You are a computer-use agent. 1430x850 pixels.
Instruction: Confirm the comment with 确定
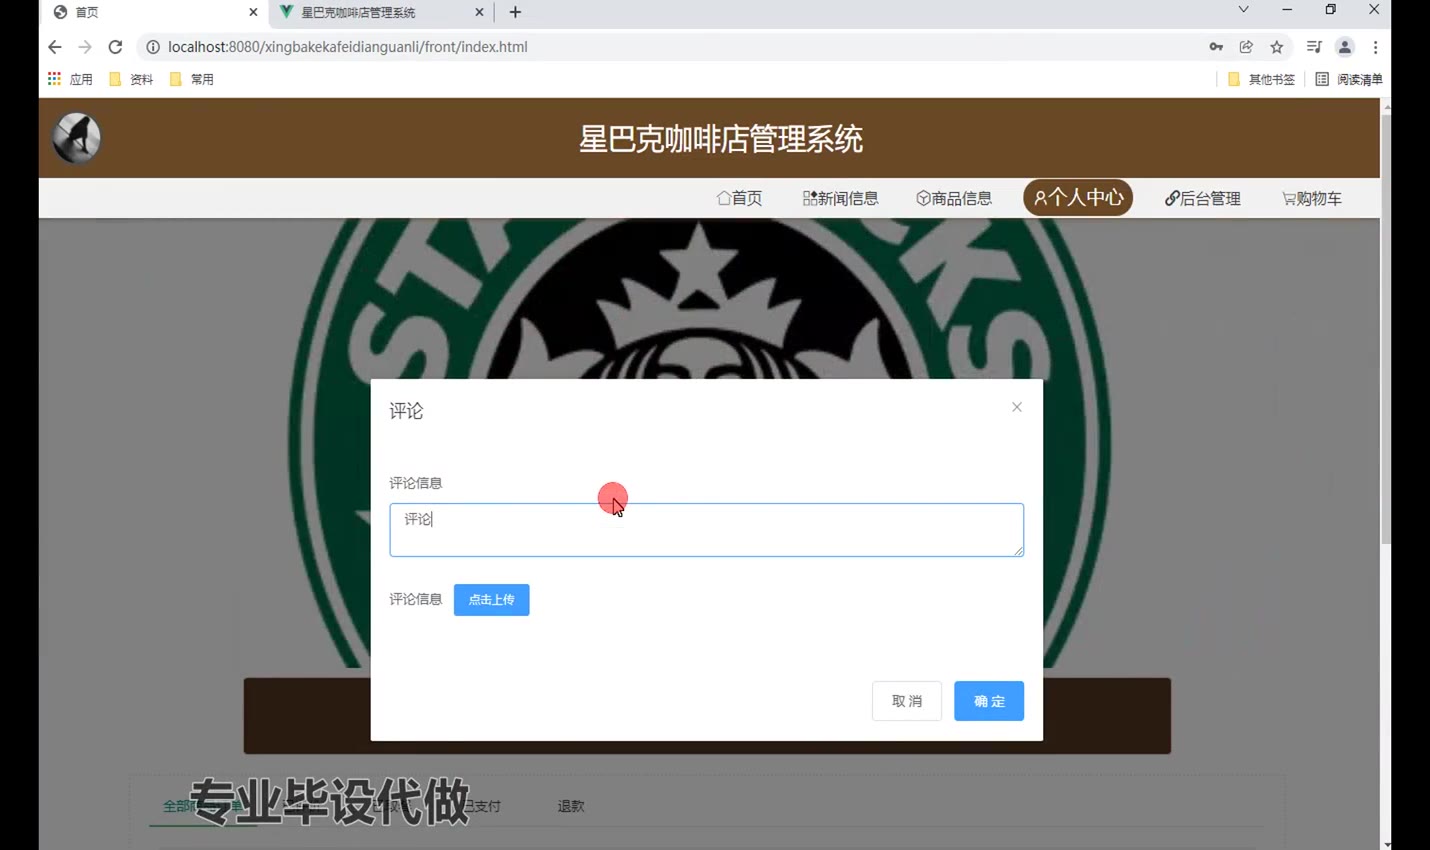(x=989, y=701)
